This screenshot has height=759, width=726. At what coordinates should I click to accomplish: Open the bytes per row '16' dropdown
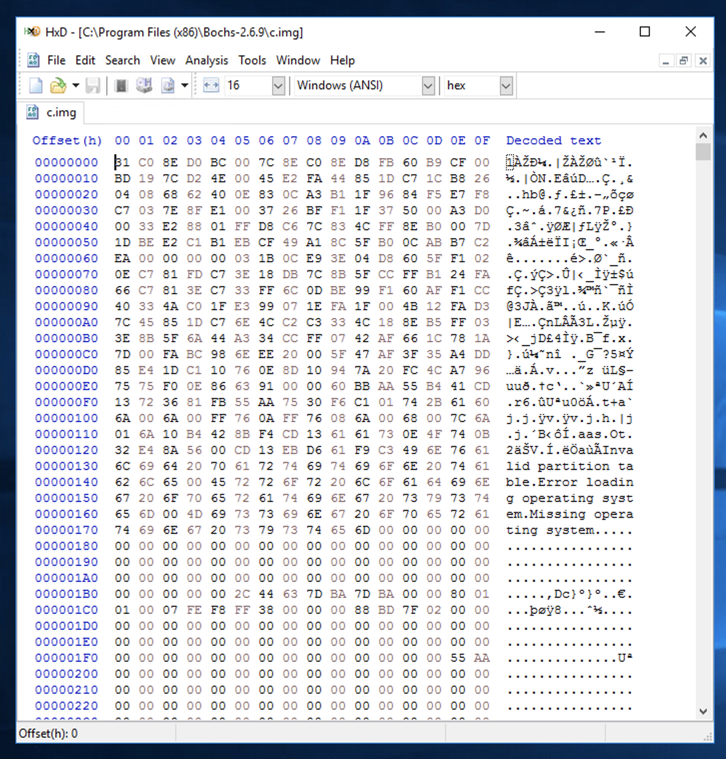pos(278,86)
